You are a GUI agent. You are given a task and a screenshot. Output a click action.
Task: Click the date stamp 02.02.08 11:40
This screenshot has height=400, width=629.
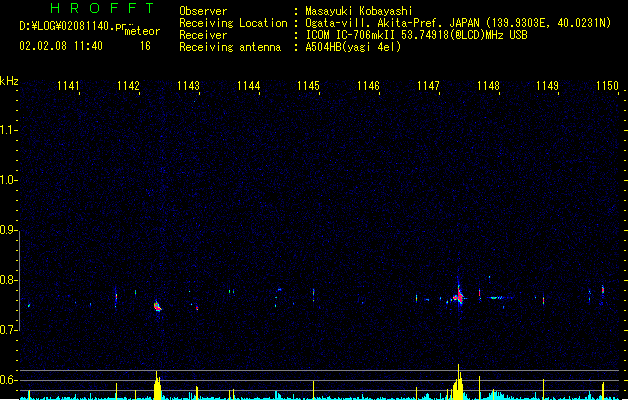61,46
